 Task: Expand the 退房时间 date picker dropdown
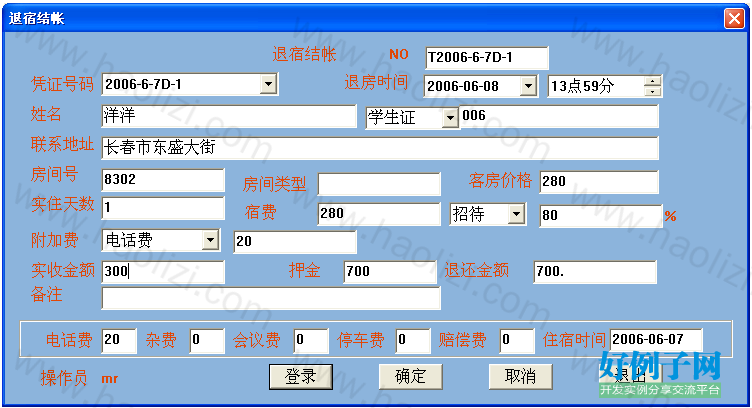(528, 86)
